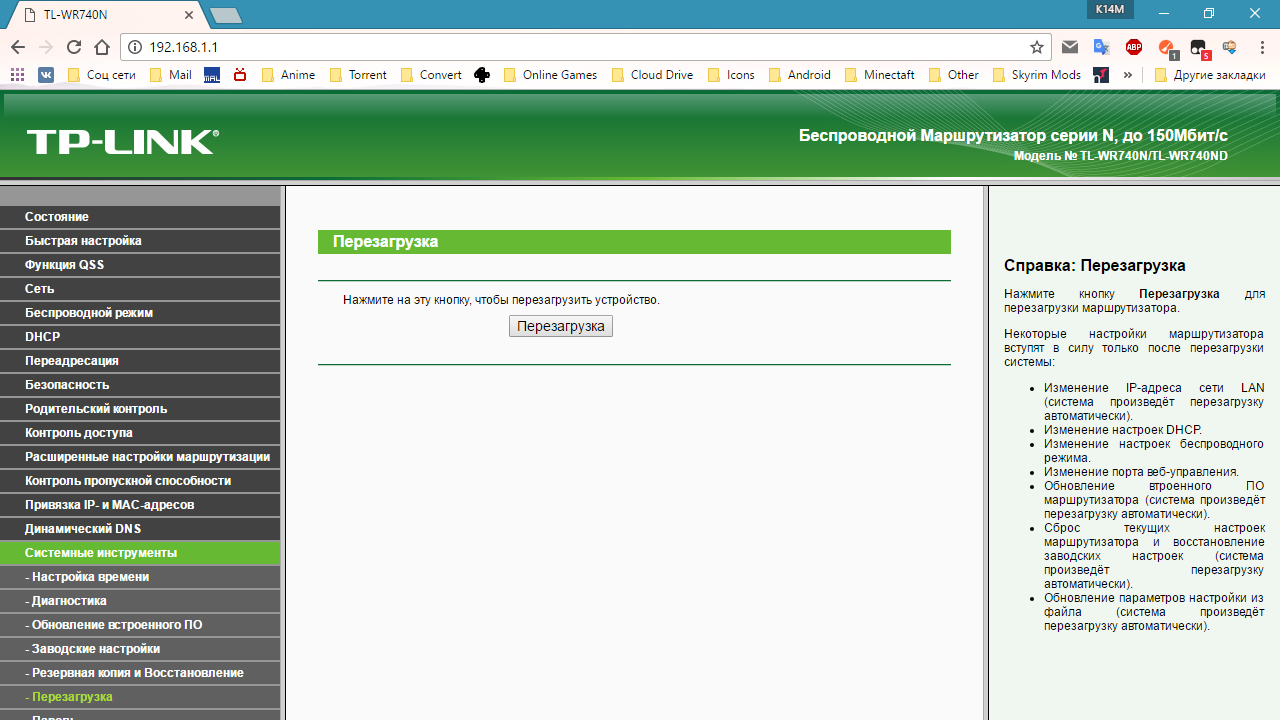
Task: Open the Cloud Drive bookmark folder
Action: click(652, 75)
